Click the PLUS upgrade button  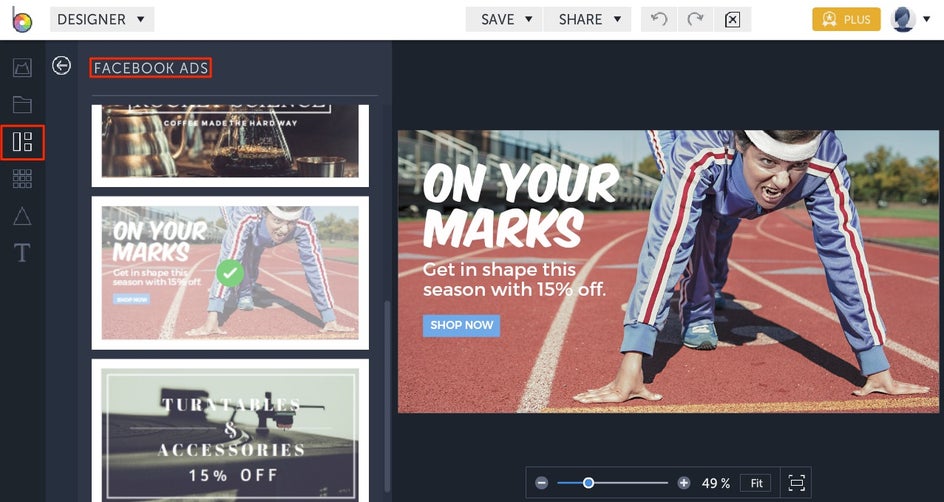pos(846,19)
